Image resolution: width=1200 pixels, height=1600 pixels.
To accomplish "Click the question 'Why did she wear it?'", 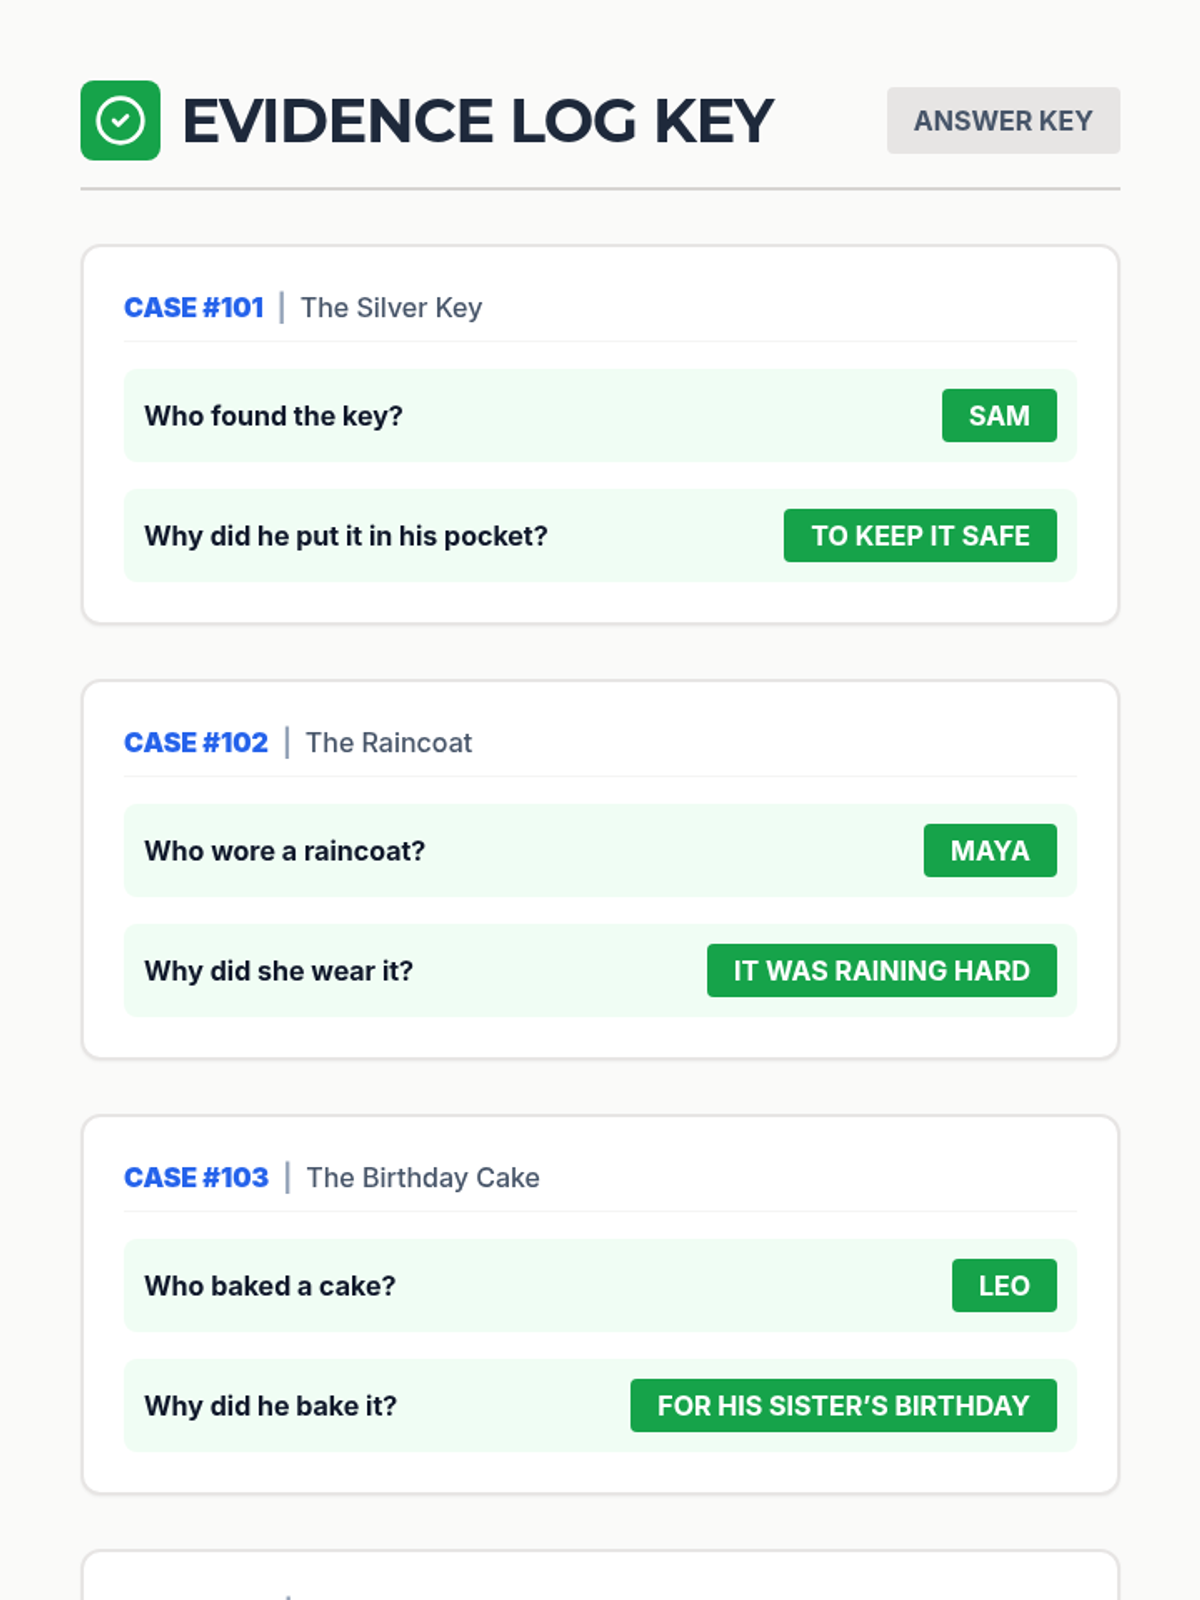I will [x=278, y=970].
